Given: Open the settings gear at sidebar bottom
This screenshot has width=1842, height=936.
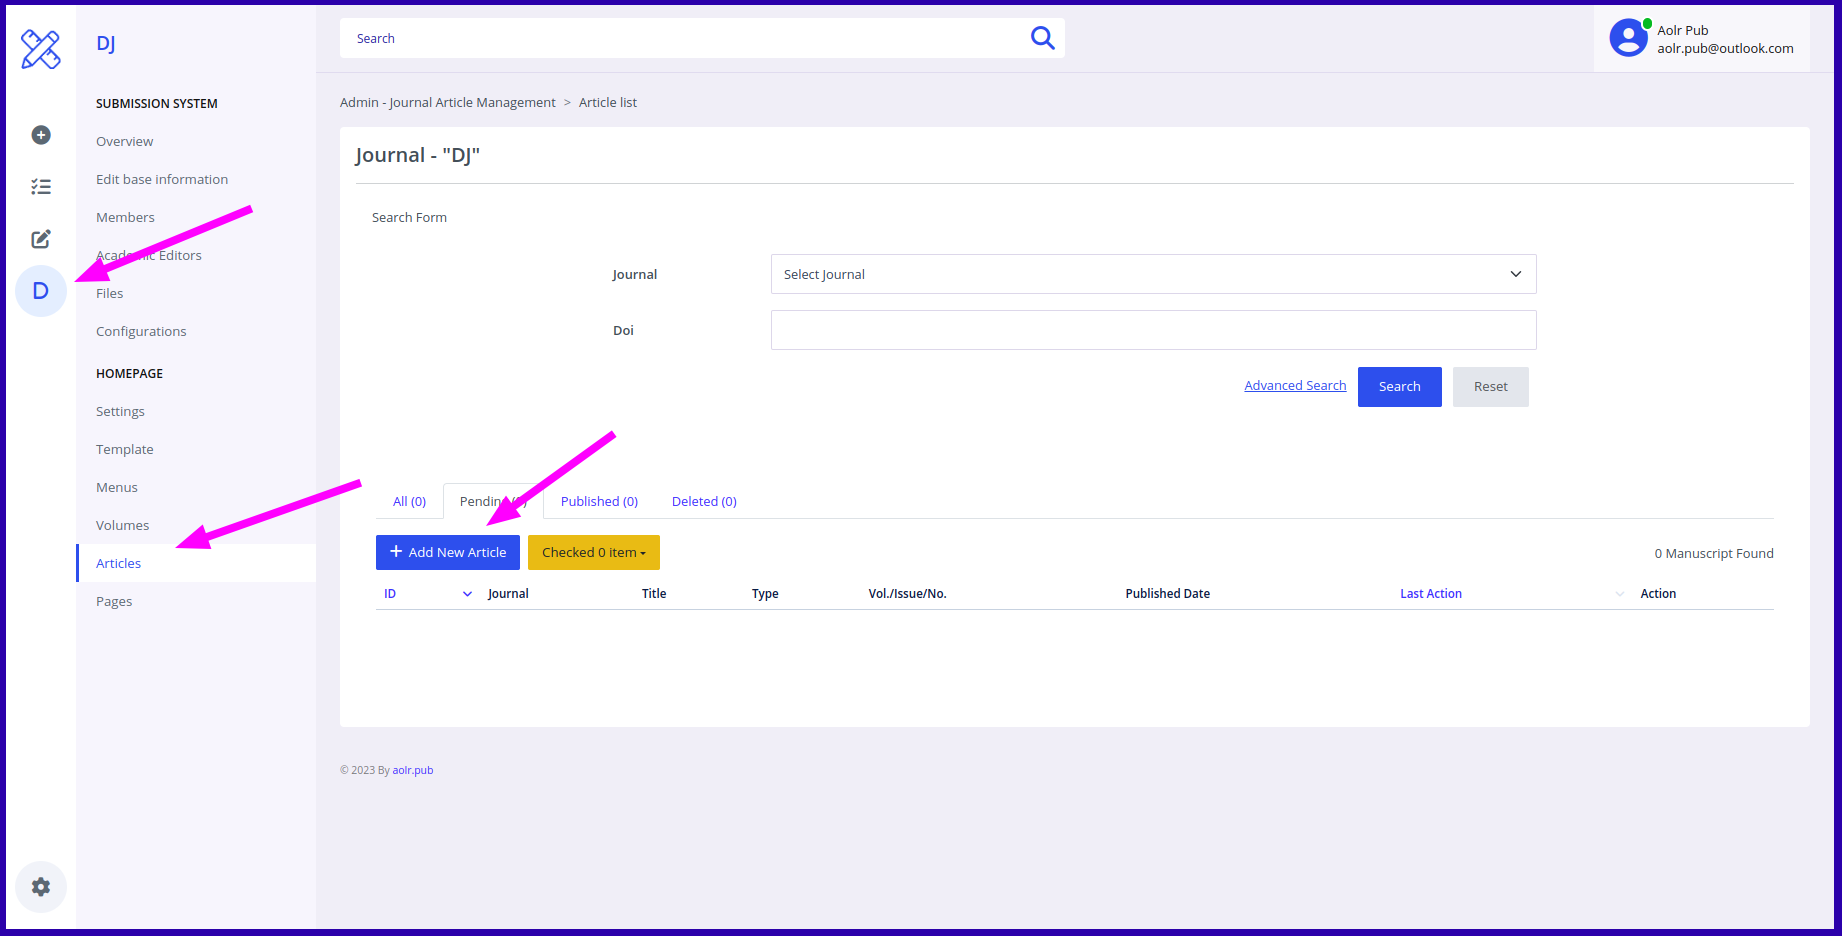Looking at the screenshot, I should [x=40, y=887].
